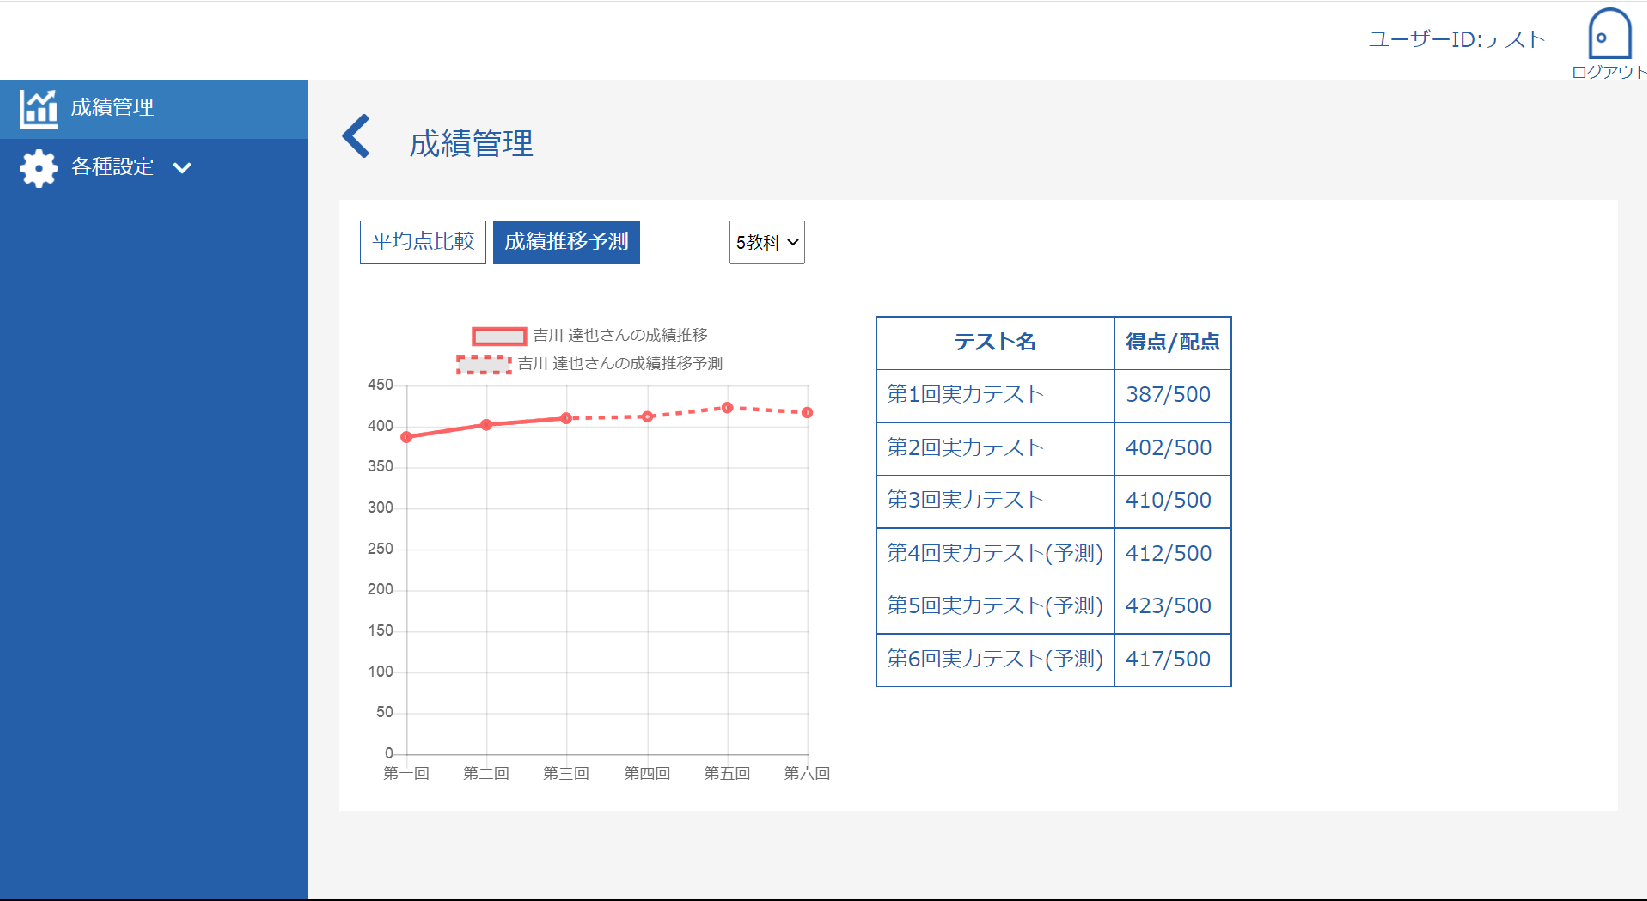The width and height of the screenshot is (1647, 901).
Task: Click the 各種設定 gear icon
Action: coord(39,168)
